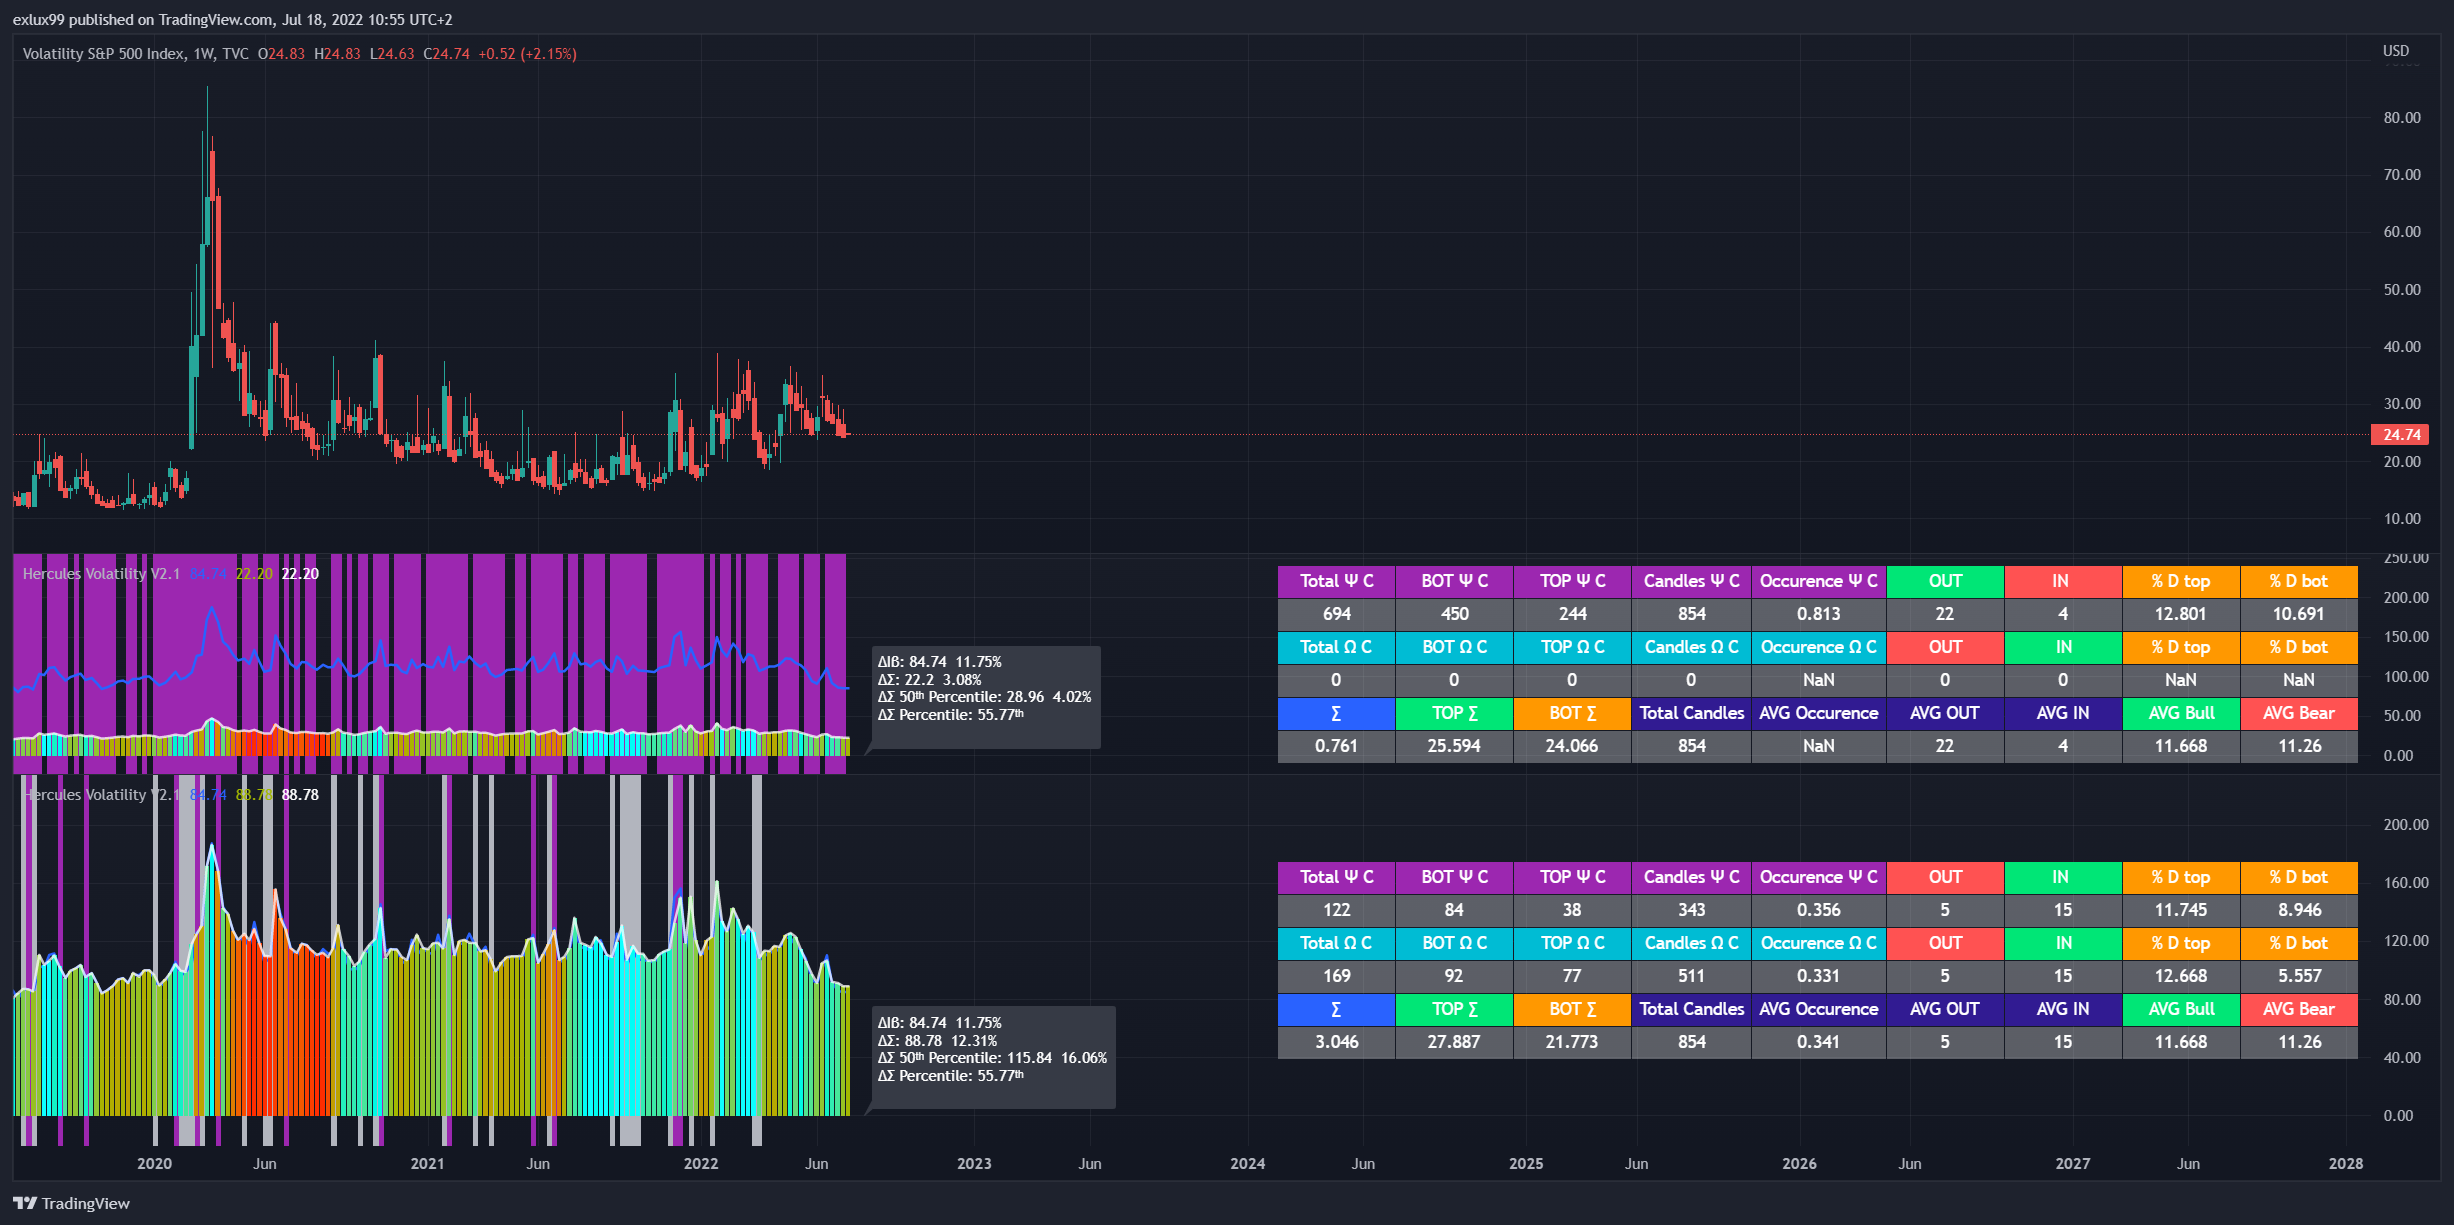Click the orange BOT Σ header in upper table

[x=1572, y=713]
